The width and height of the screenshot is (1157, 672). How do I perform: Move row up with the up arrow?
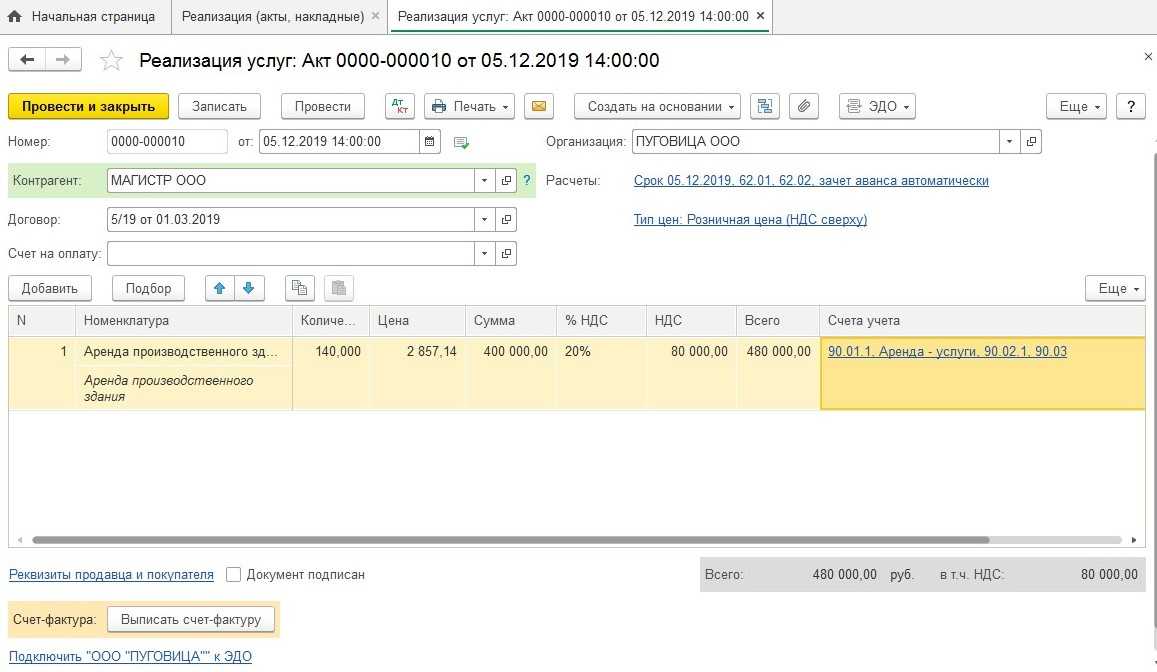point(220,288)
